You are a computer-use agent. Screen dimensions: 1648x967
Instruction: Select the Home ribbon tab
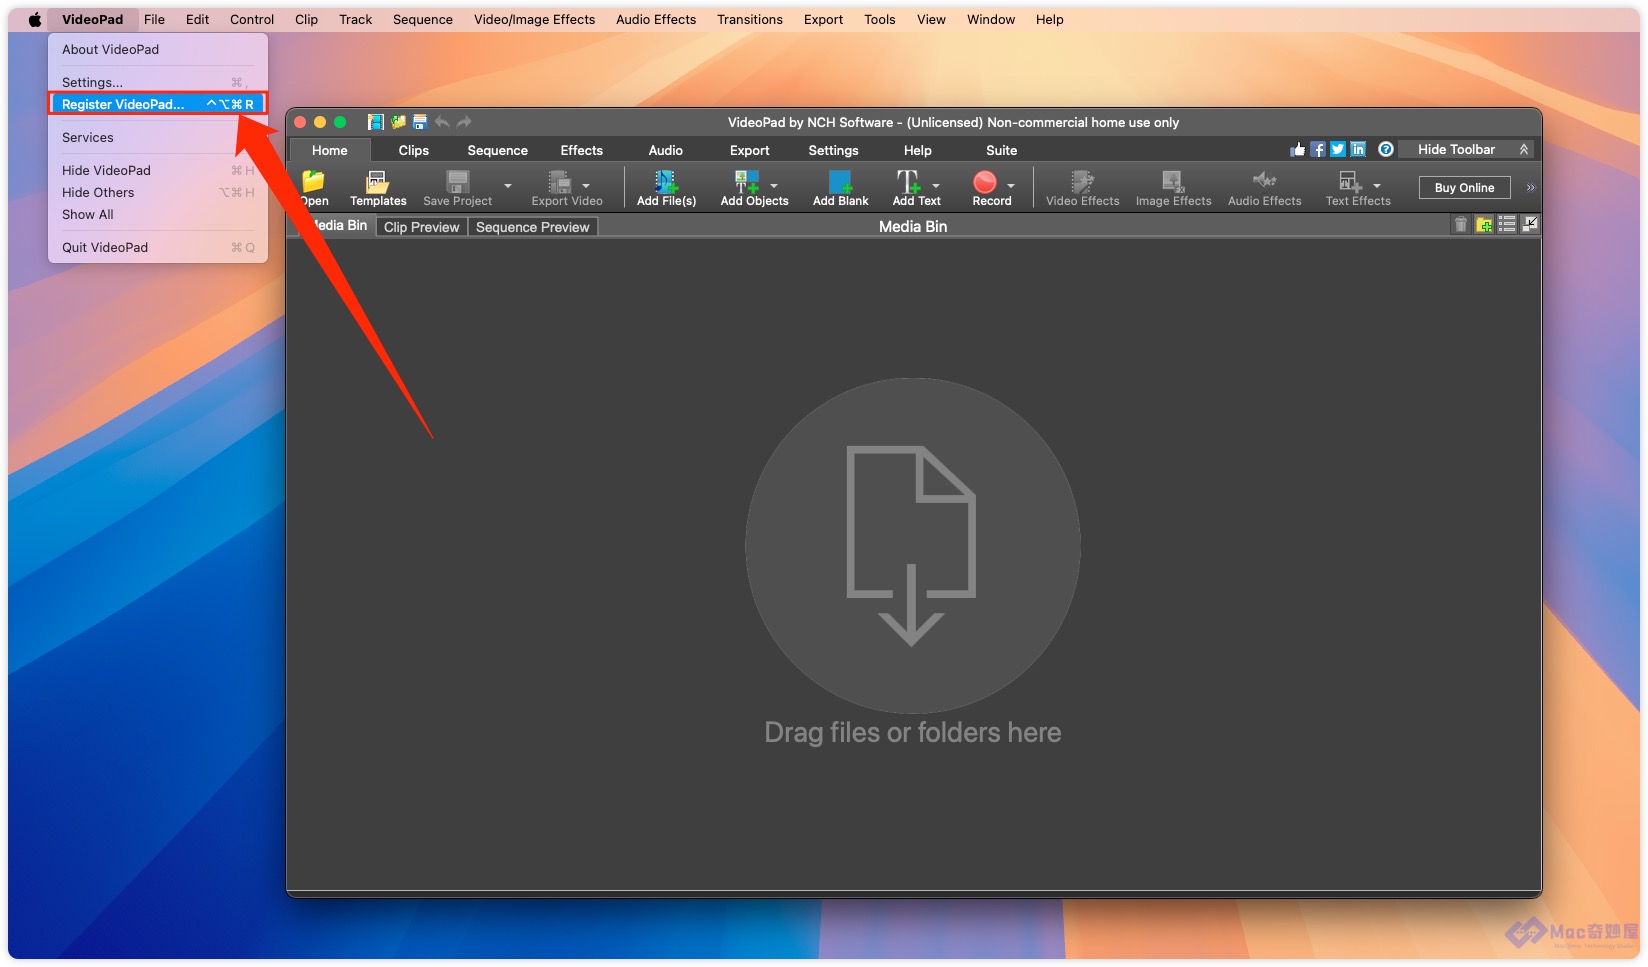[329, 150]
